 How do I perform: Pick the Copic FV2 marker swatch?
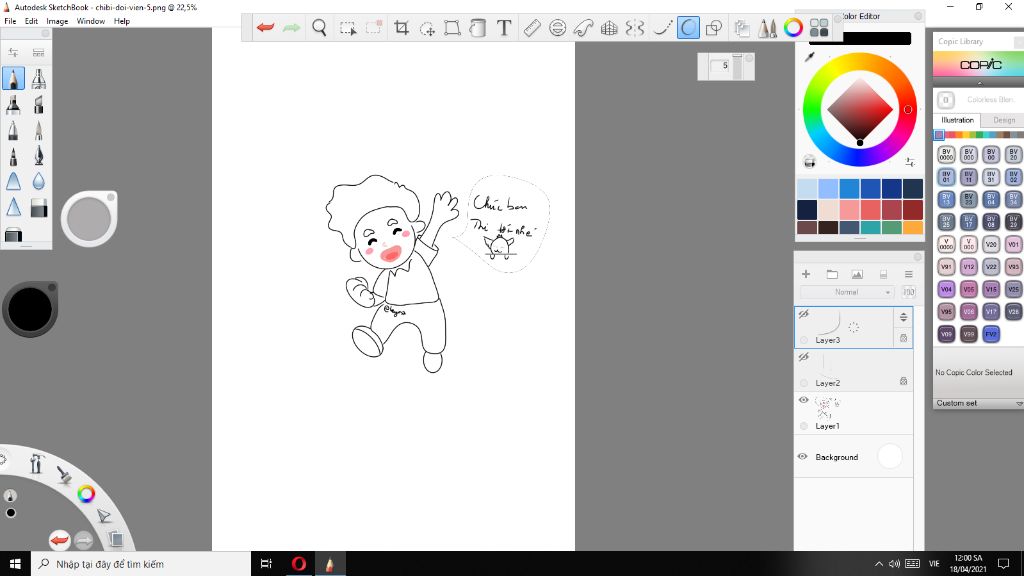point(991,334)
